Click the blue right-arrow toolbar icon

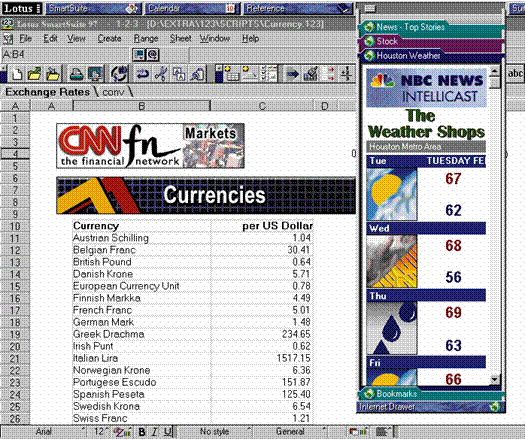click(292, 74)
